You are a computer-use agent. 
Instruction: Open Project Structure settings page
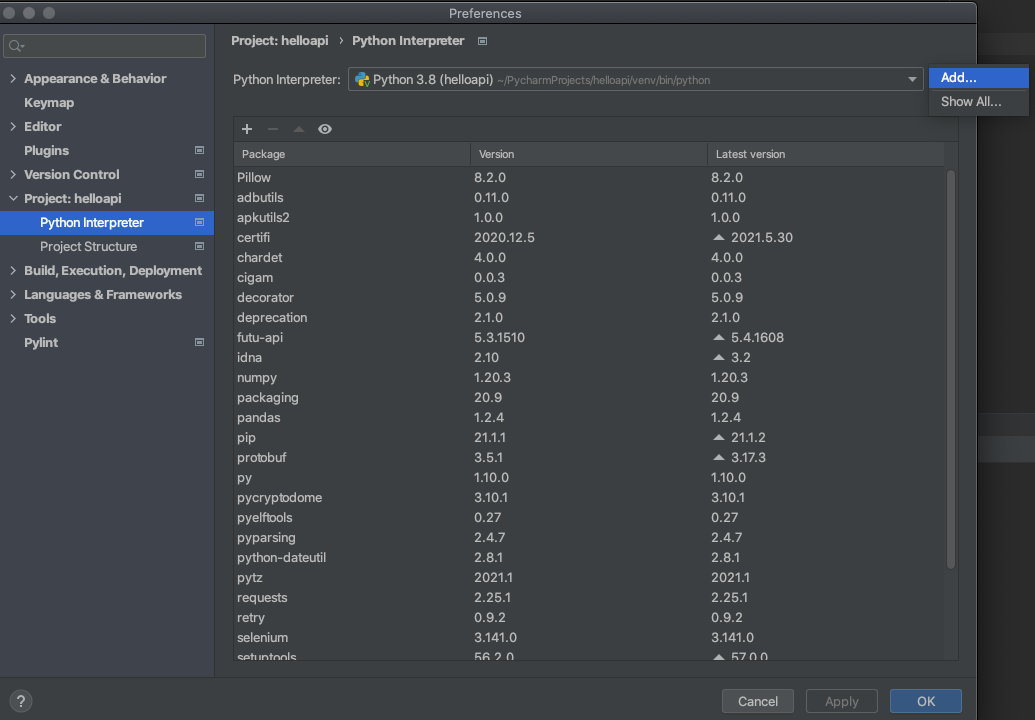coord(88,247)
